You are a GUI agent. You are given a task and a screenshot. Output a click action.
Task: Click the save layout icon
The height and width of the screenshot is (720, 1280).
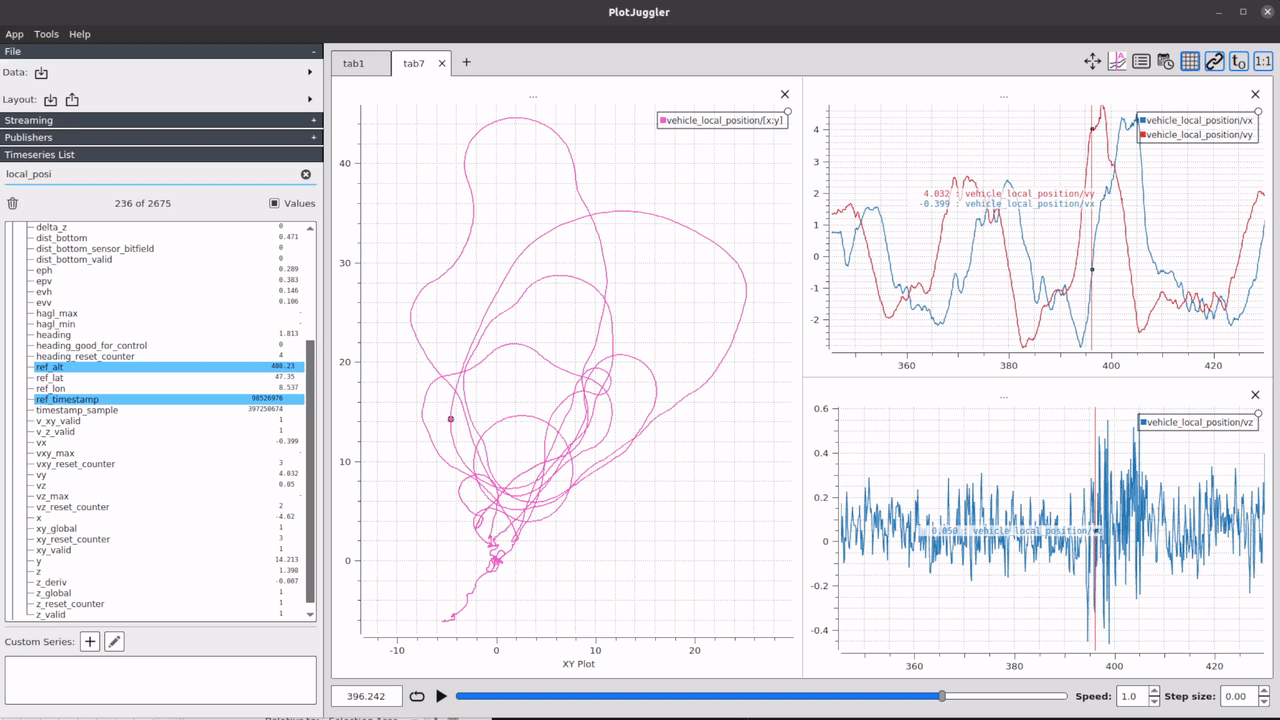[72, 100]
